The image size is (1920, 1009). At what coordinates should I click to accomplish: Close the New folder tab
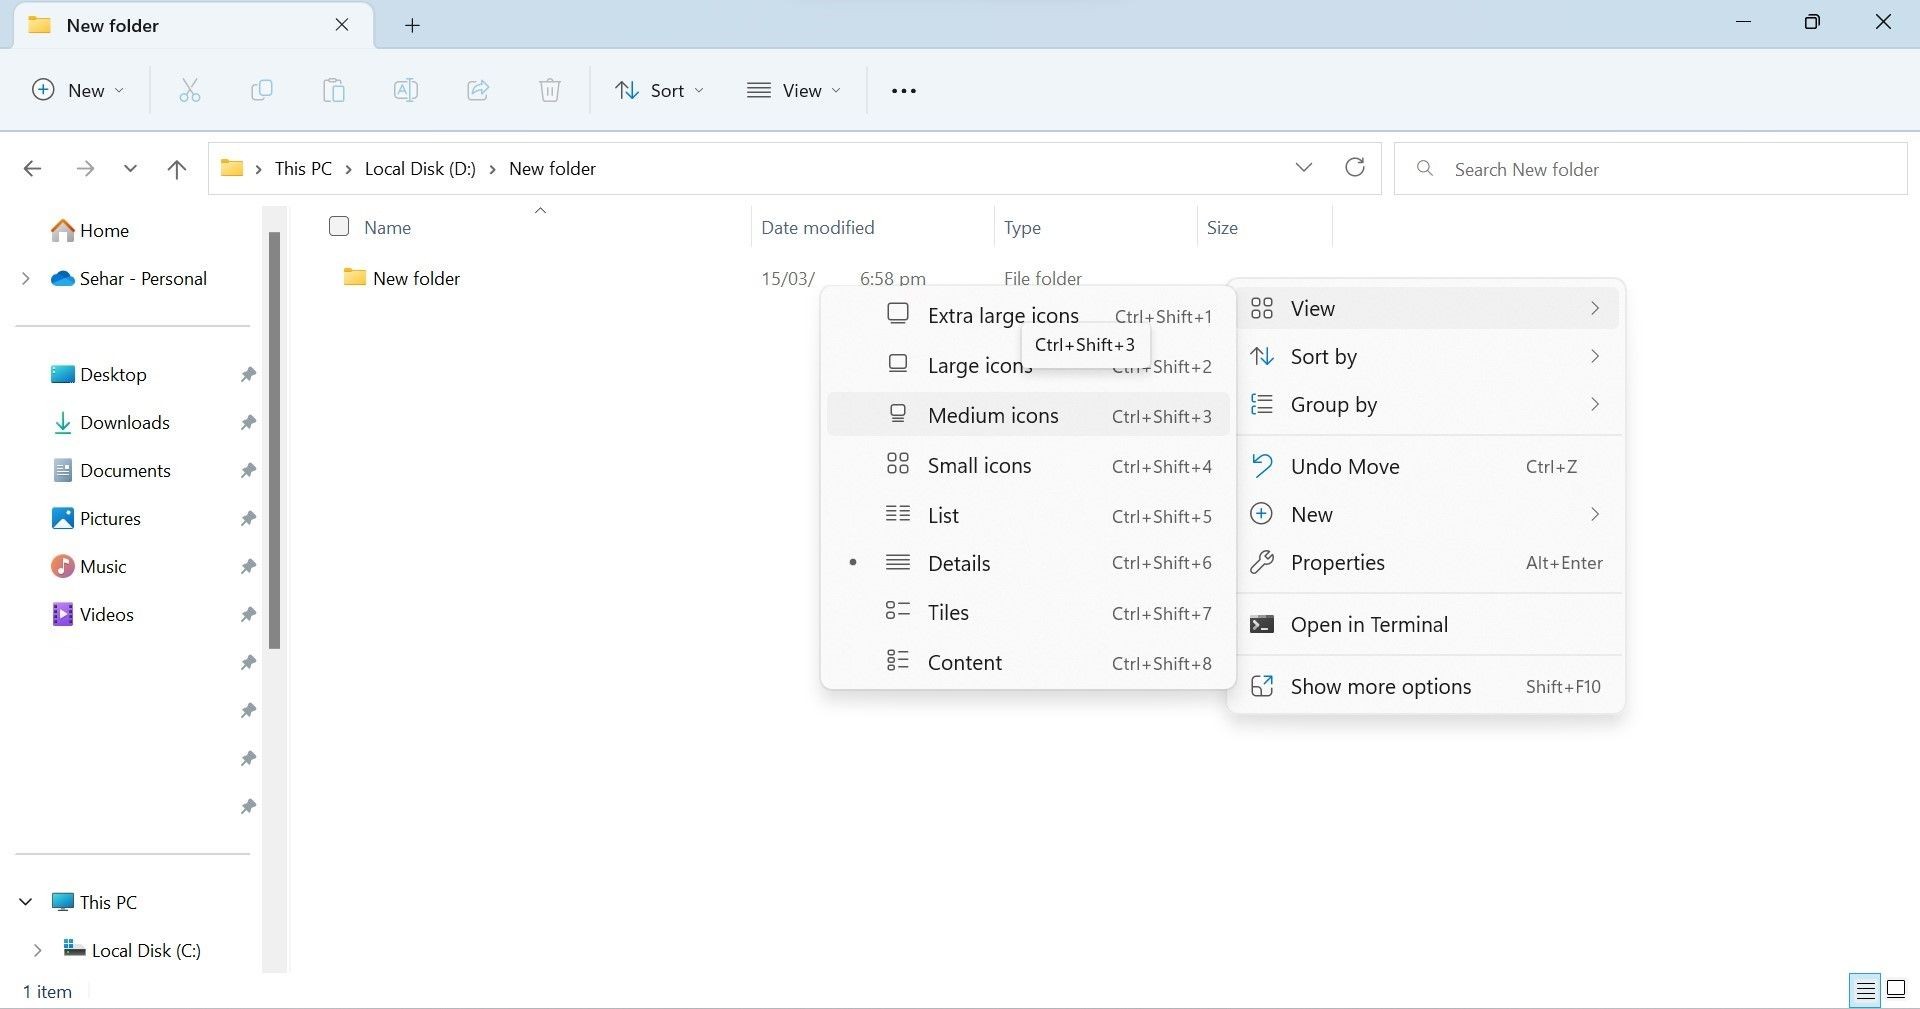pos(342,25)
